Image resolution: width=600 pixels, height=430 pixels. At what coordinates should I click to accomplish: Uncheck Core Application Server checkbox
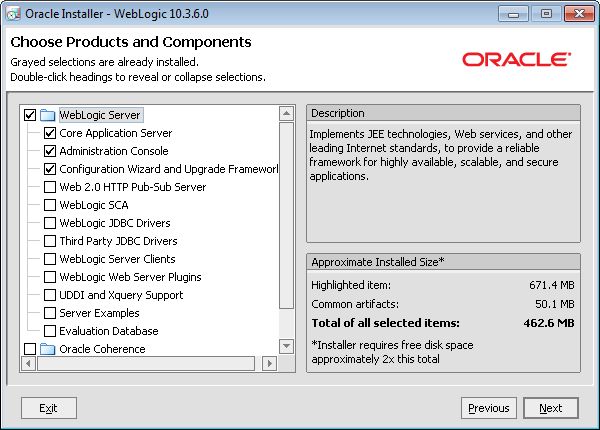click(50, 133)
